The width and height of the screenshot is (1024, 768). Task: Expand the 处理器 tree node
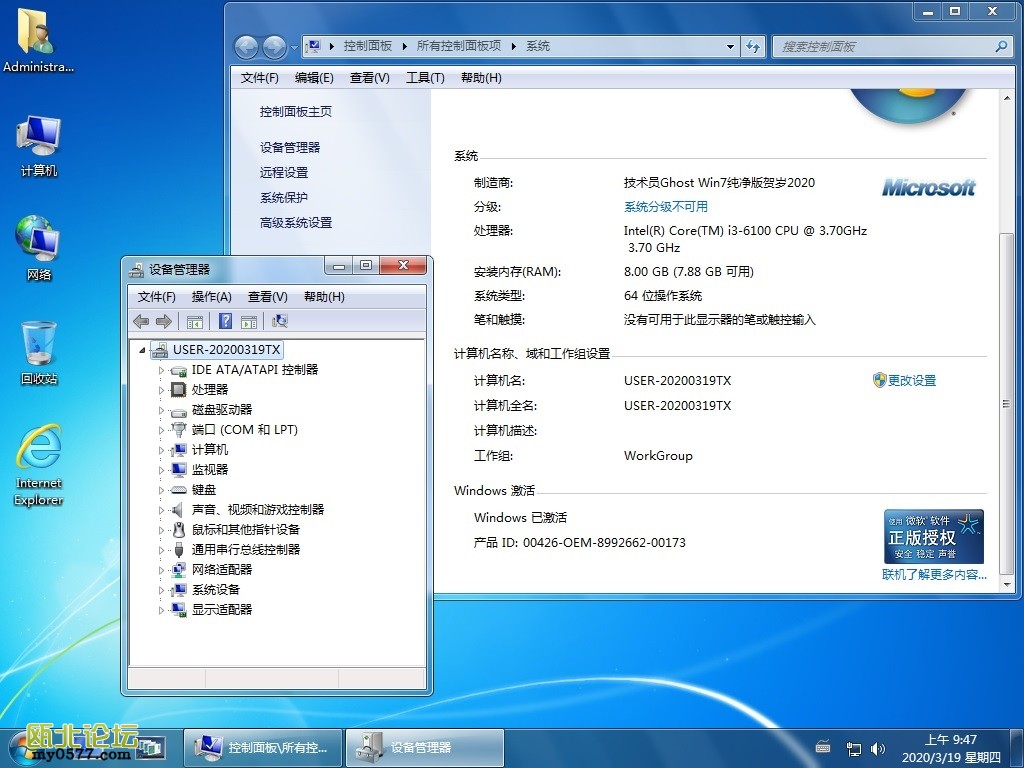[x=160, y=390]
